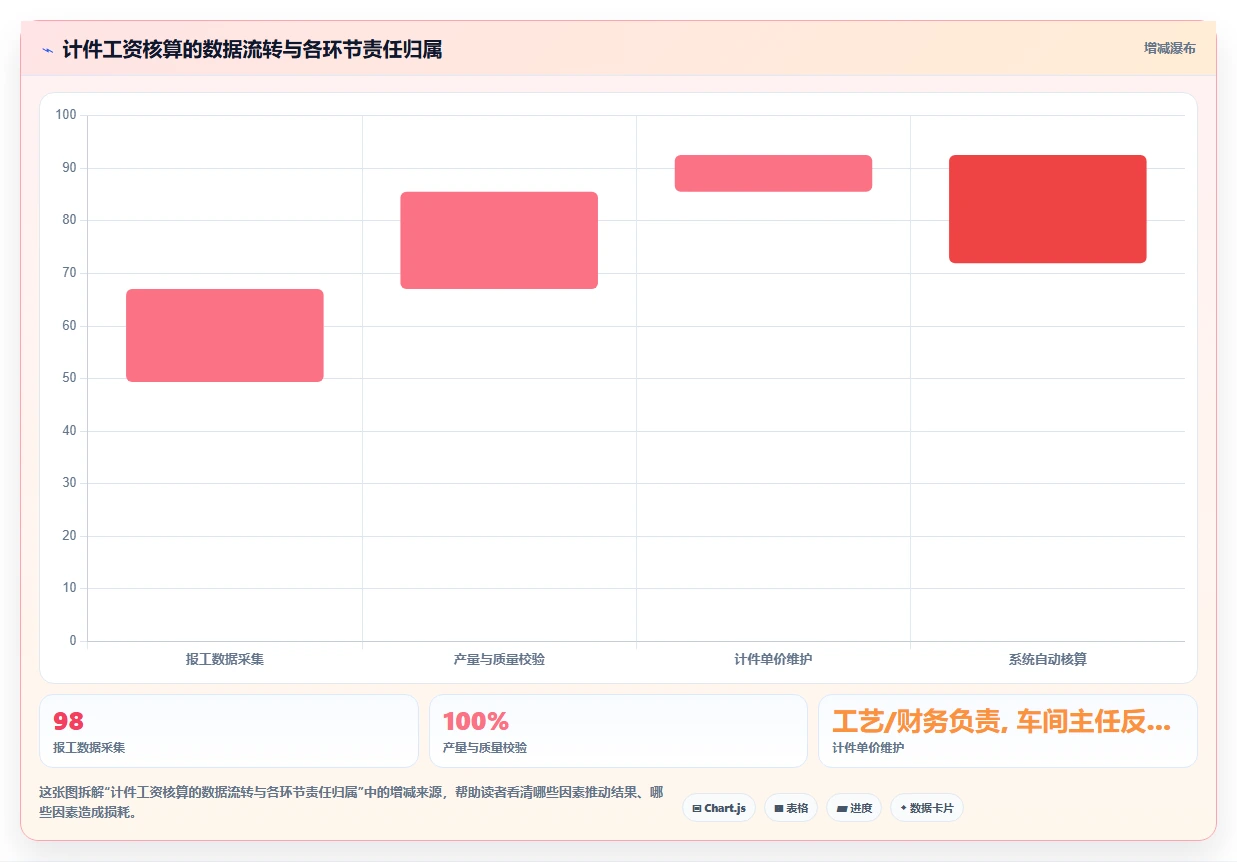Click the 系统自动核算 x-axis label

(1047, 660)
